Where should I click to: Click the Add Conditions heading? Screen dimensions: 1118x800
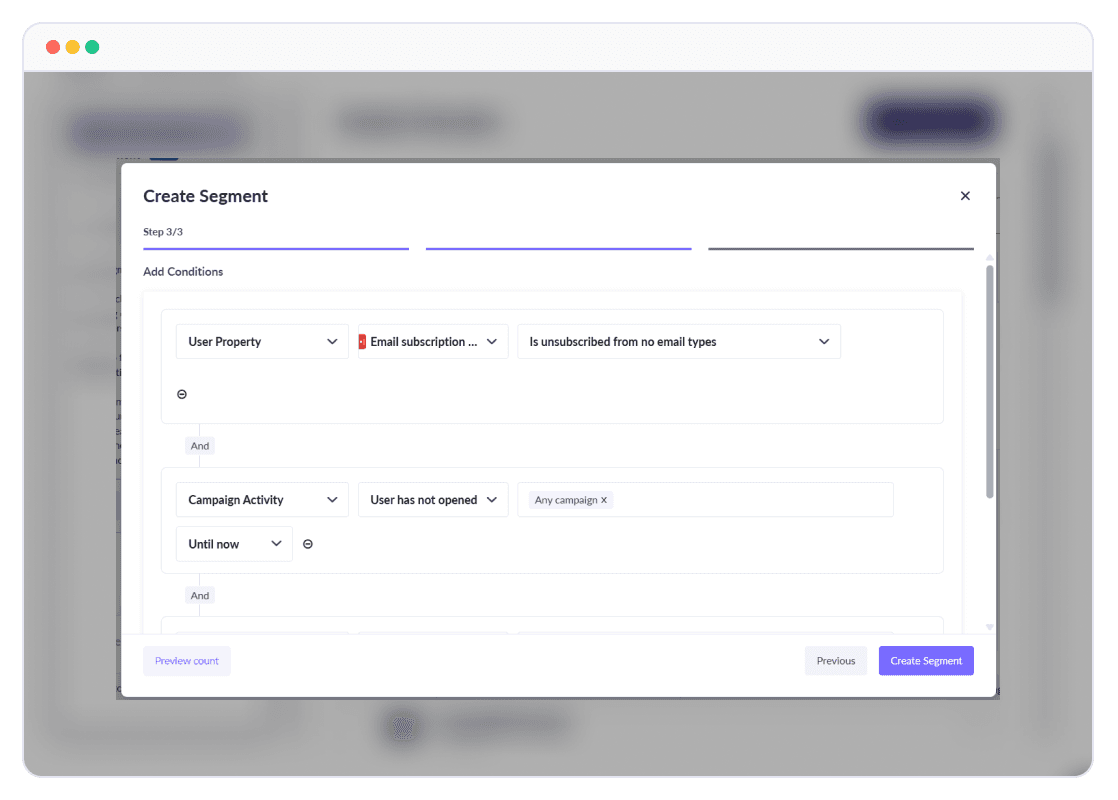click(183, 272)
